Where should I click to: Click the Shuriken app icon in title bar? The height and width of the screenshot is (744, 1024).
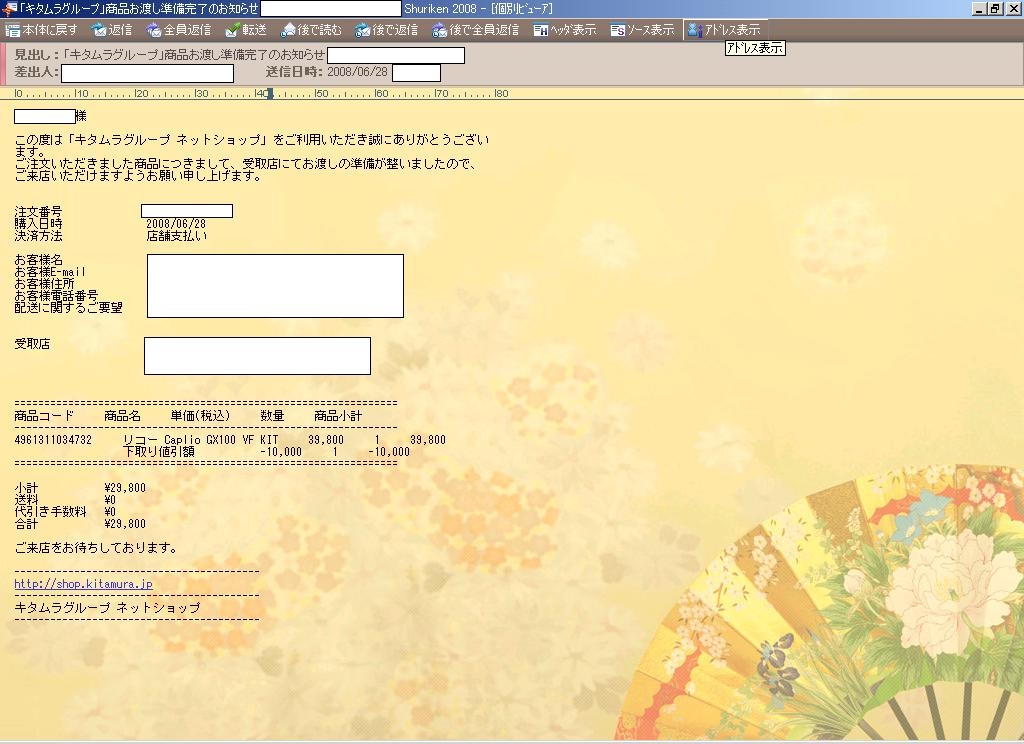tap(9, 9)
